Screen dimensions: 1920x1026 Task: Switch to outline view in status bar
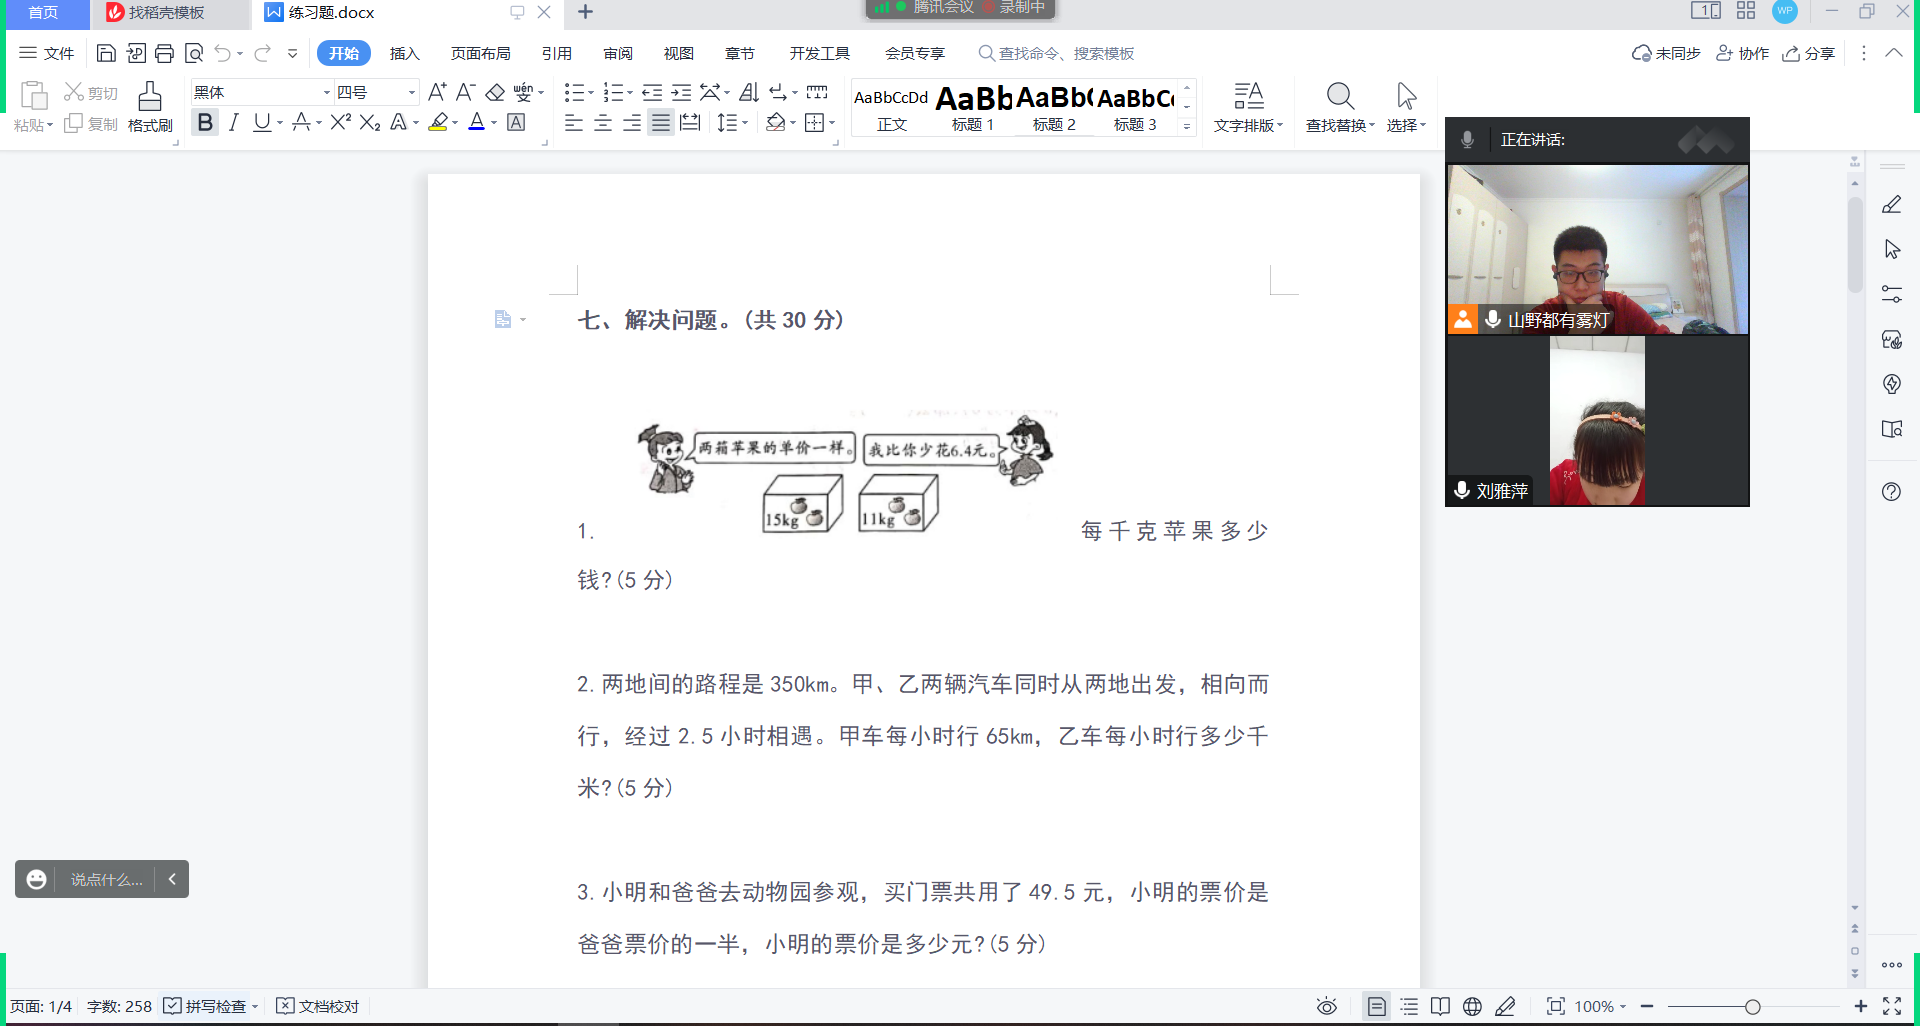point(1409,1006)
